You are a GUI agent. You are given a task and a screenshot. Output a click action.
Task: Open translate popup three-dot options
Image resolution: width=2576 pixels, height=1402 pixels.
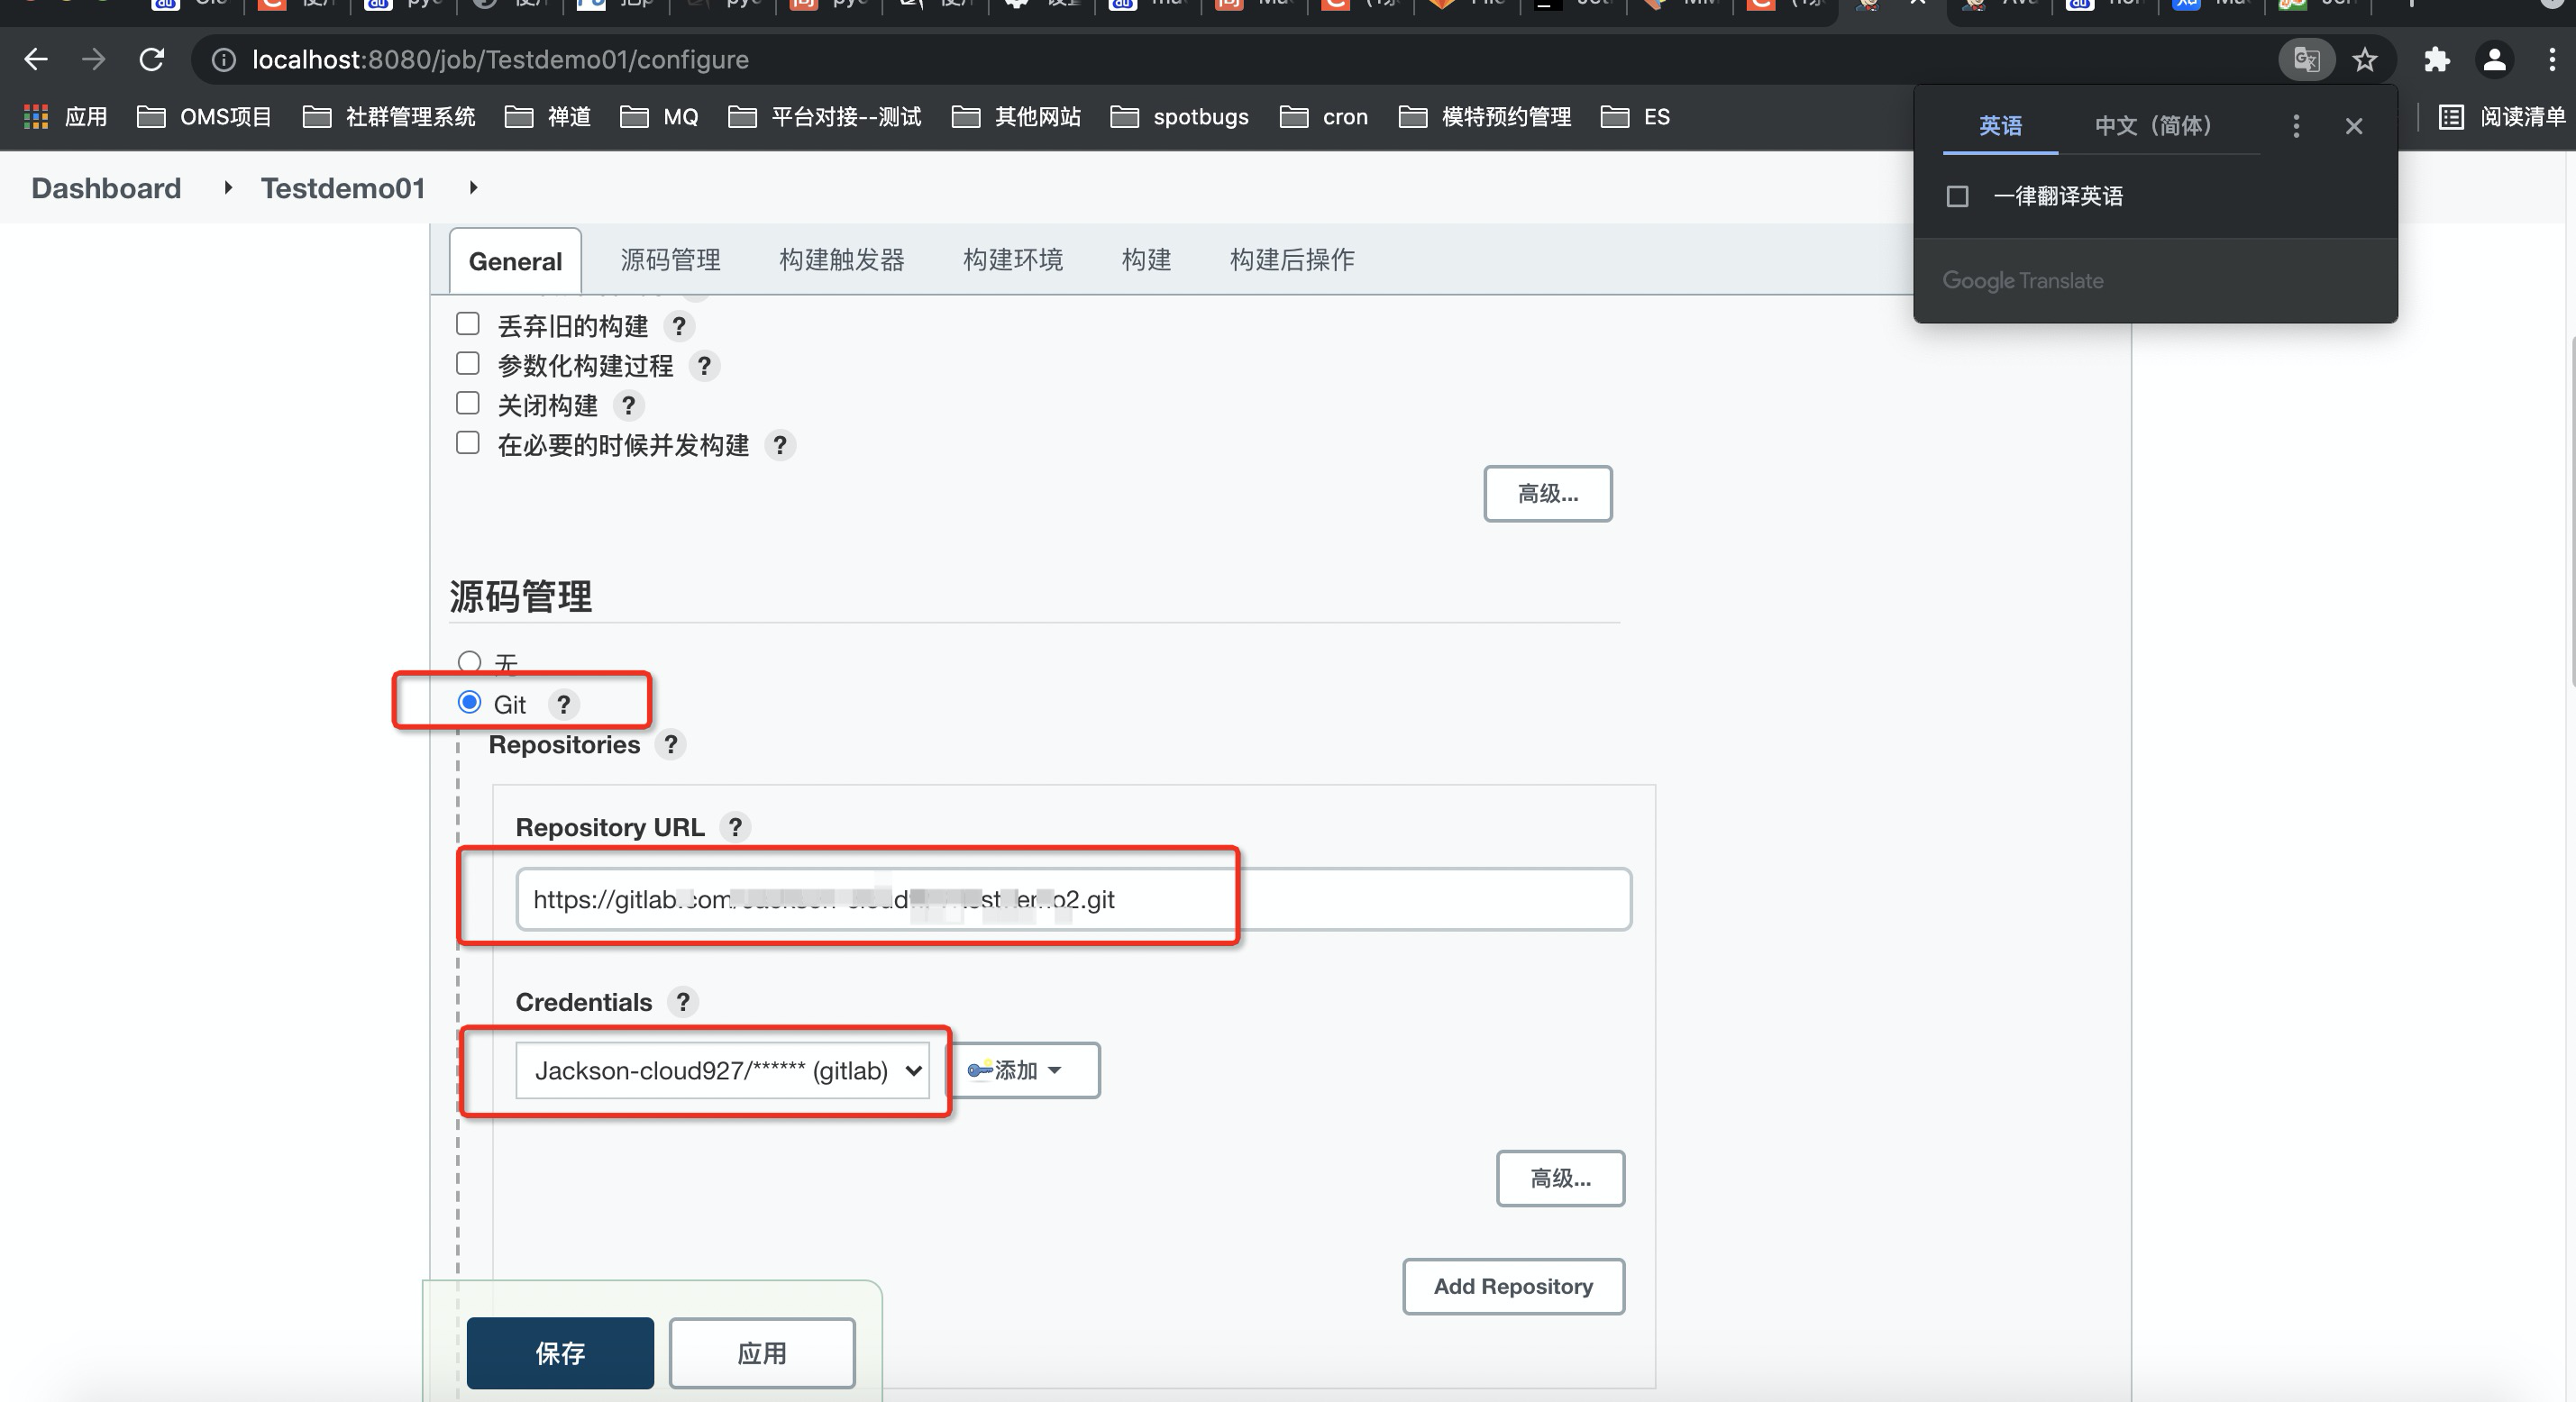[2296, 126]
